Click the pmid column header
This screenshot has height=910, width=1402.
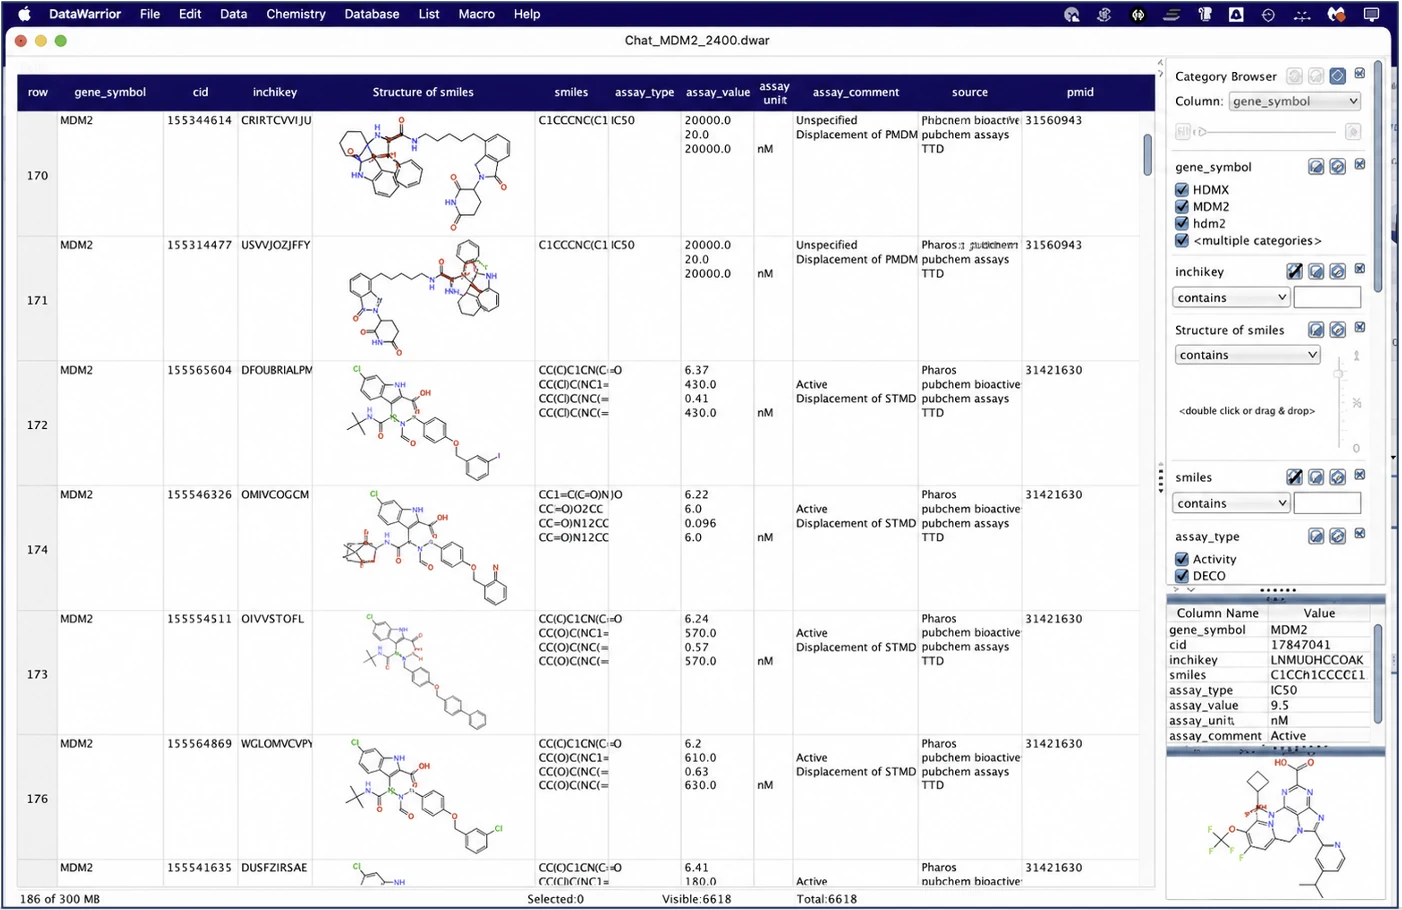coord(1080,92)
